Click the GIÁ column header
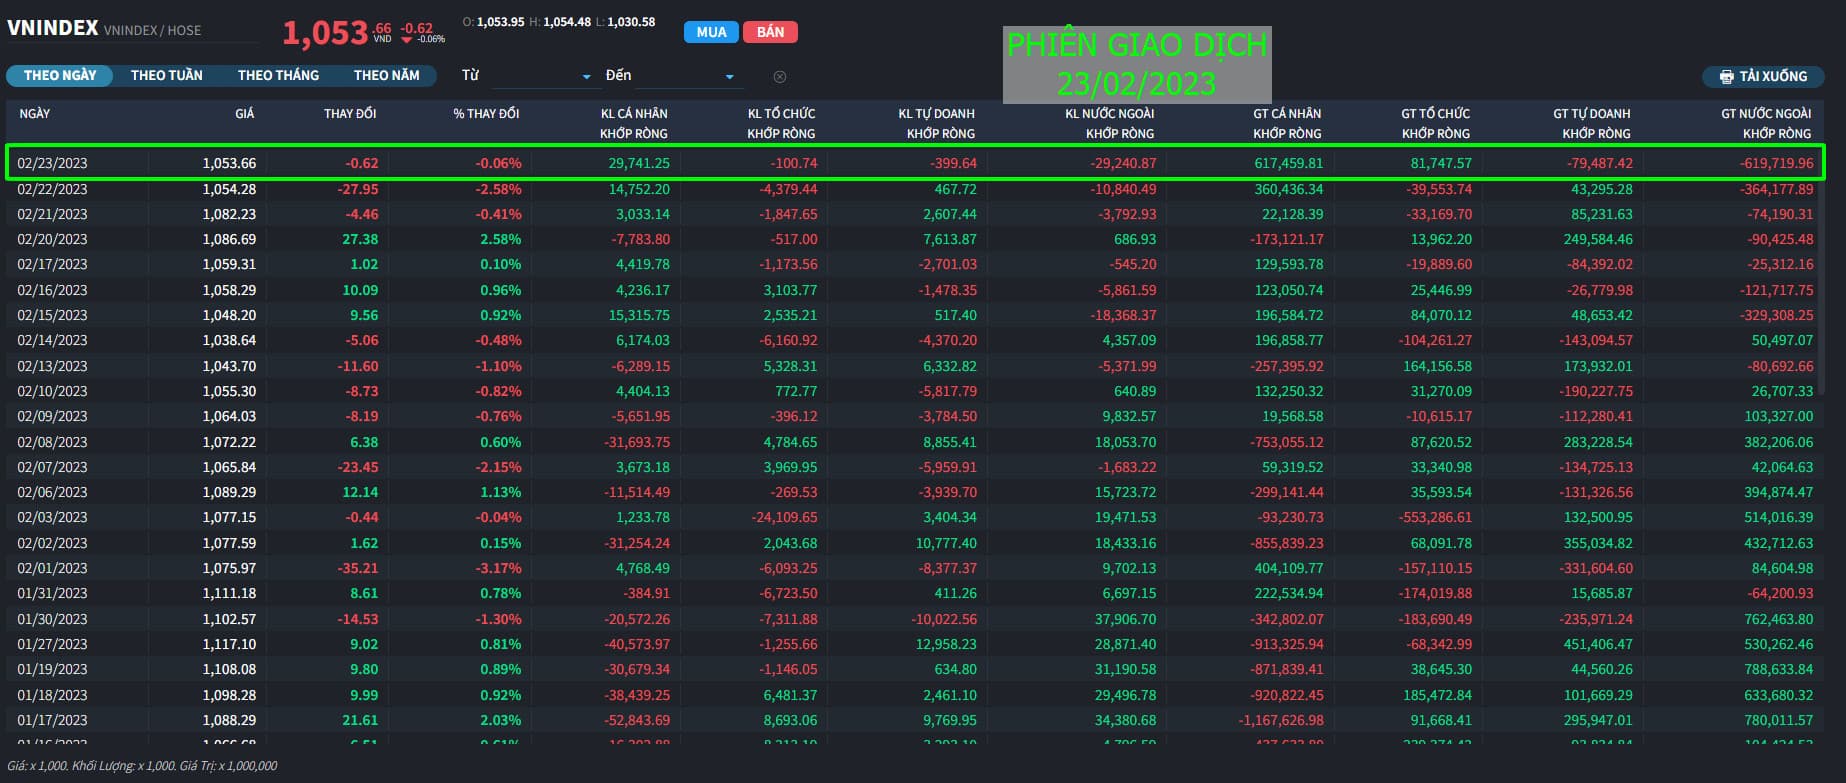Viewport: 1846px width, 783px height. (244, 114)
